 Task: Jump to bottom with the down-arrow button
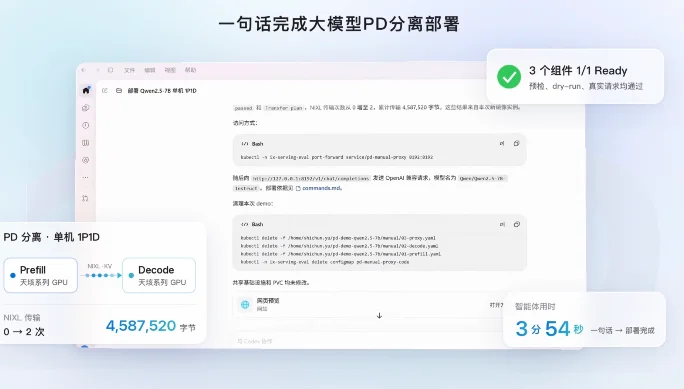pos(379,315)
